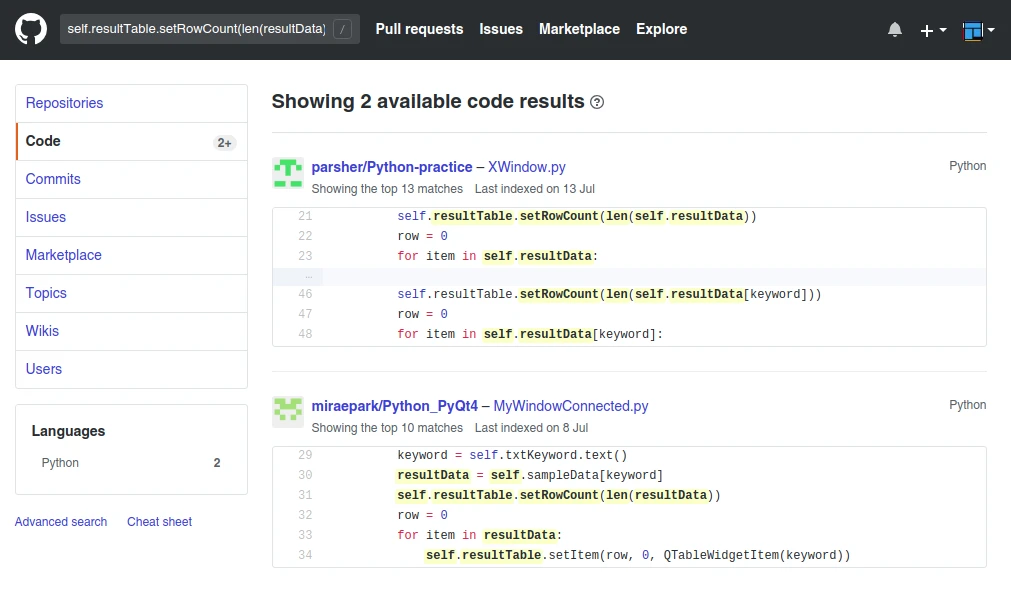Open the parsher repository avatar

tap(288, 173)
